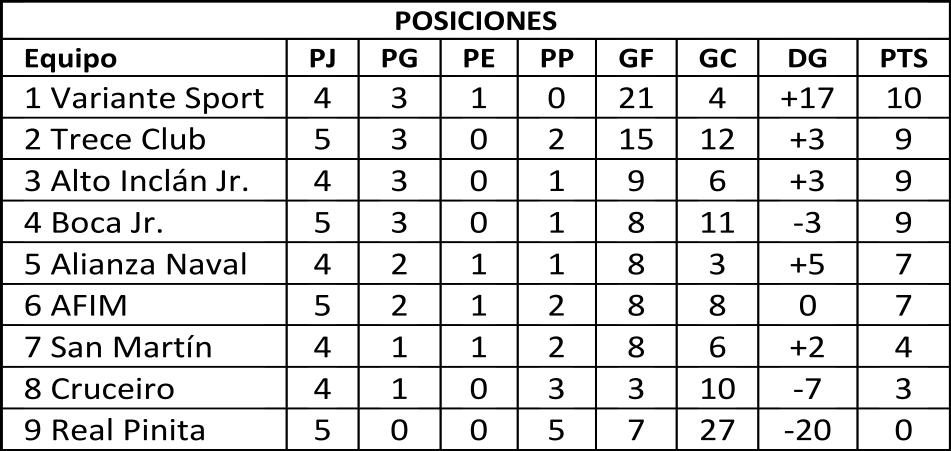Click the GF column header

[636, 59]
